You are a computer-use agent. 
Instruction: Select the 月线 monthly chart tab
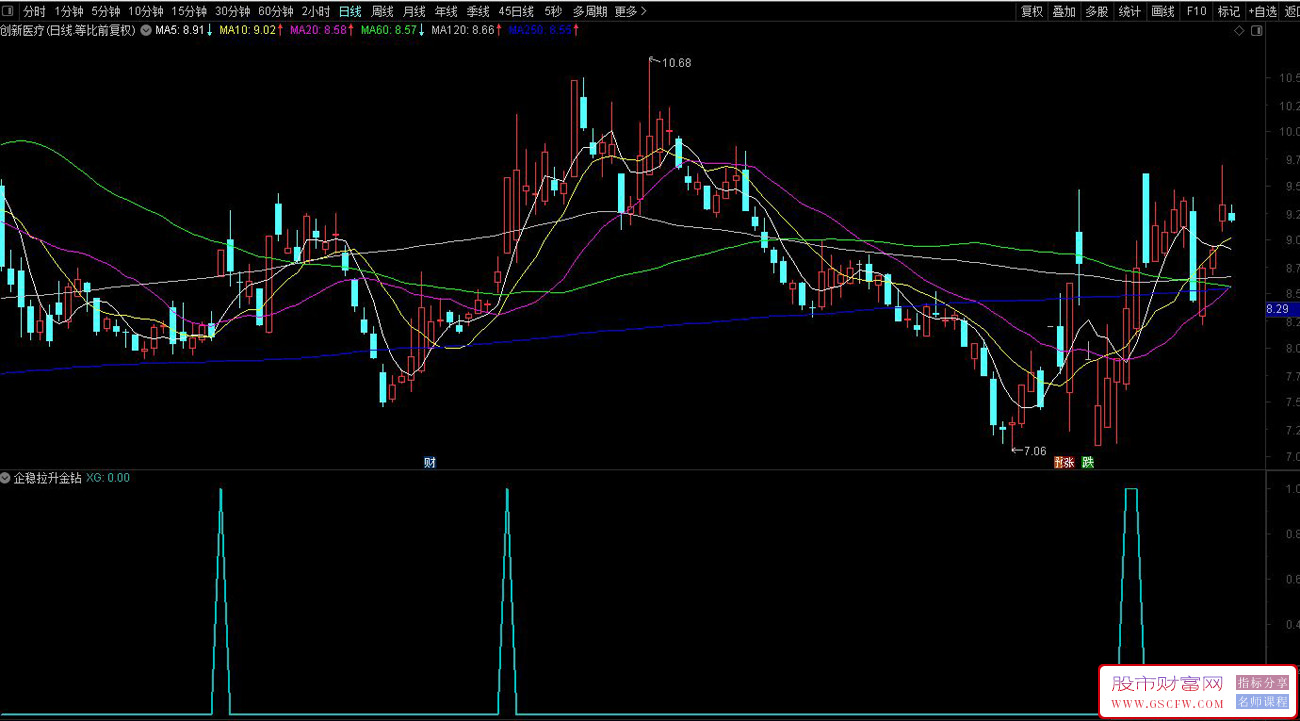414,11
